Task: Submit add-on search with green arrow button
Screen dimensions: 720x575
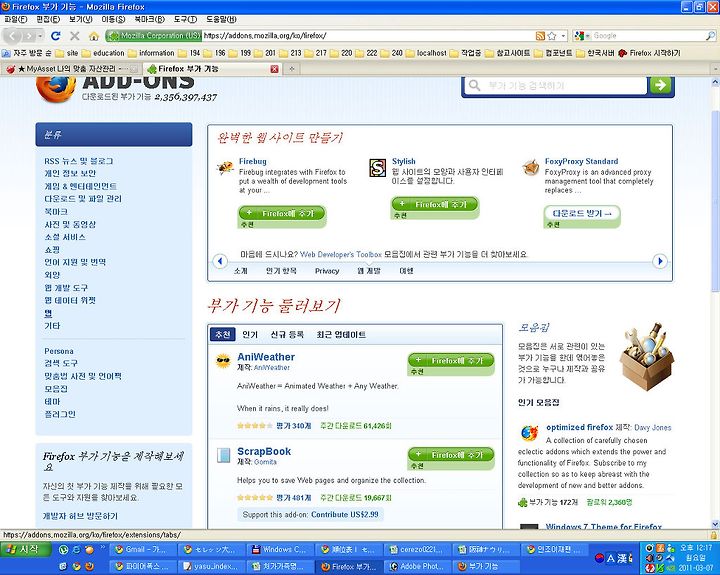Action: point(660,85)
